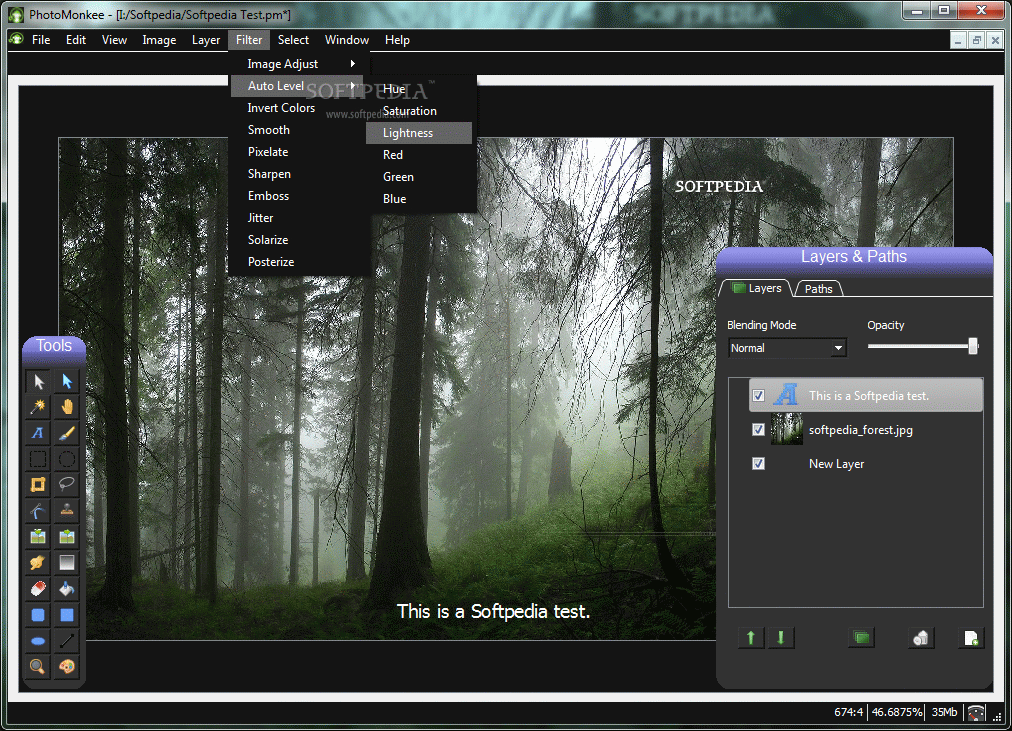Select the rounded rectangle shape tool
Screen dimensions: 1012x731
point(38,615)
